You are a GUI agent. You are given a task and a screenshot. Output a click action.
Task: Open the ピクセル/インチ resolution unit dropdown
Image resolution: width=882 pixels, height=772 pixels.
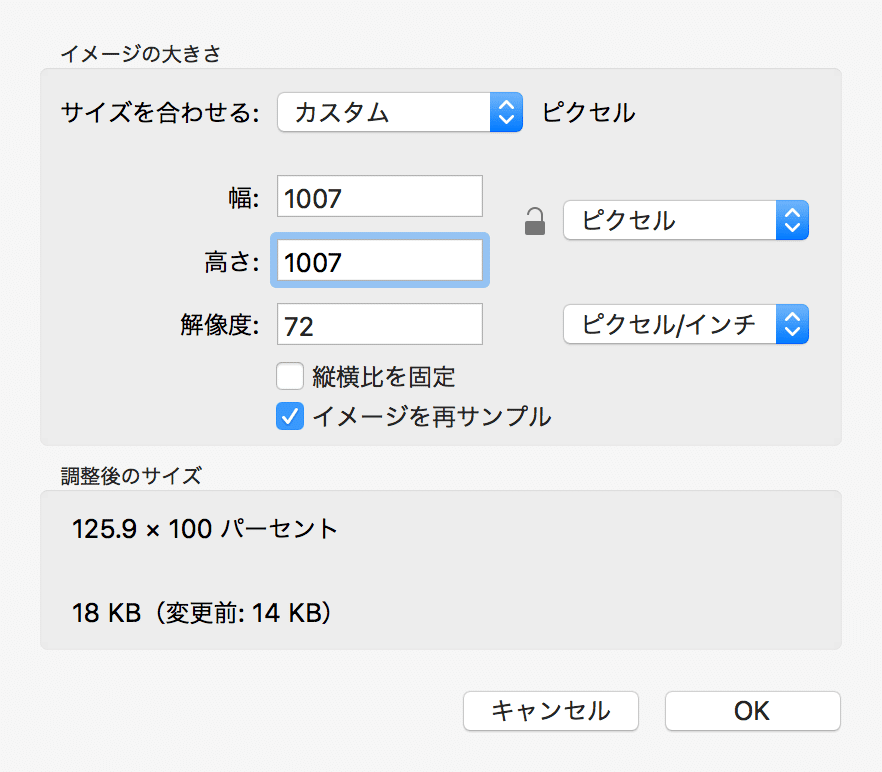[x=686, y=324]
